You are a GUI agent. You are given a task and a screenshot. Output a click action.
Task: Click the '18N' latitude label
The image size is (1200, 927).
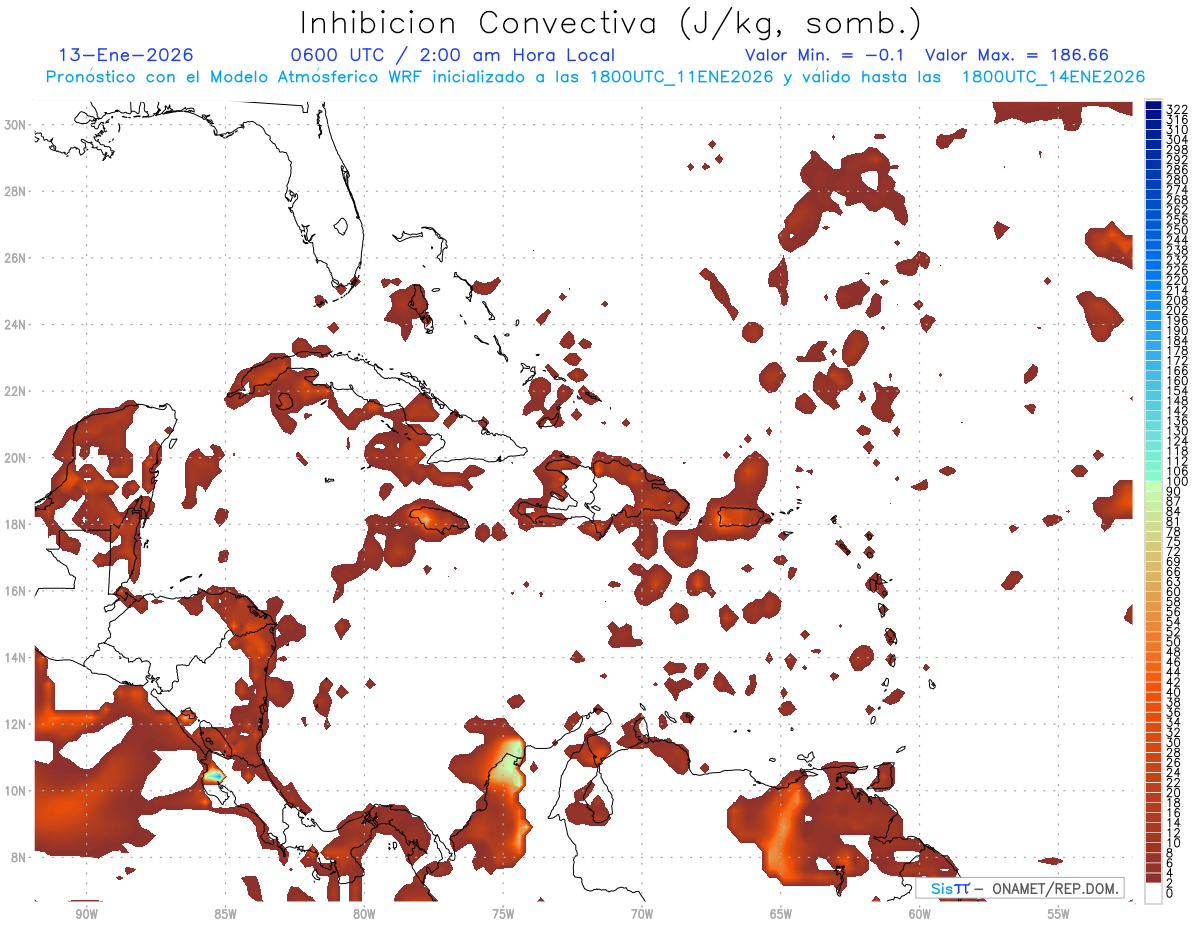coord(16,524)
